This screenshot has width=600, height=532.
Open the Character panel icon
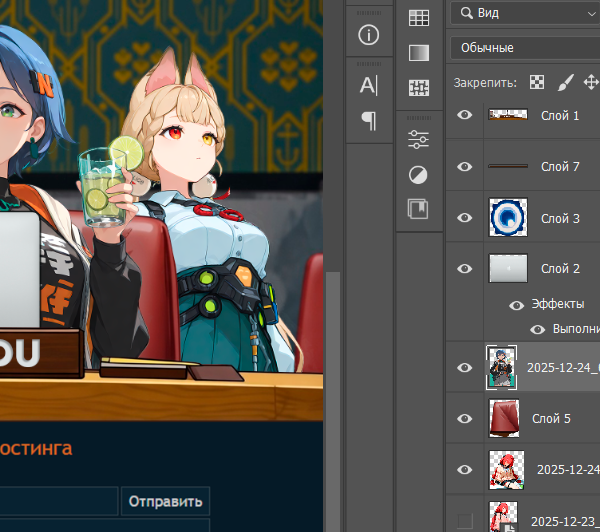pyautogui.click(x=369, y=85)
